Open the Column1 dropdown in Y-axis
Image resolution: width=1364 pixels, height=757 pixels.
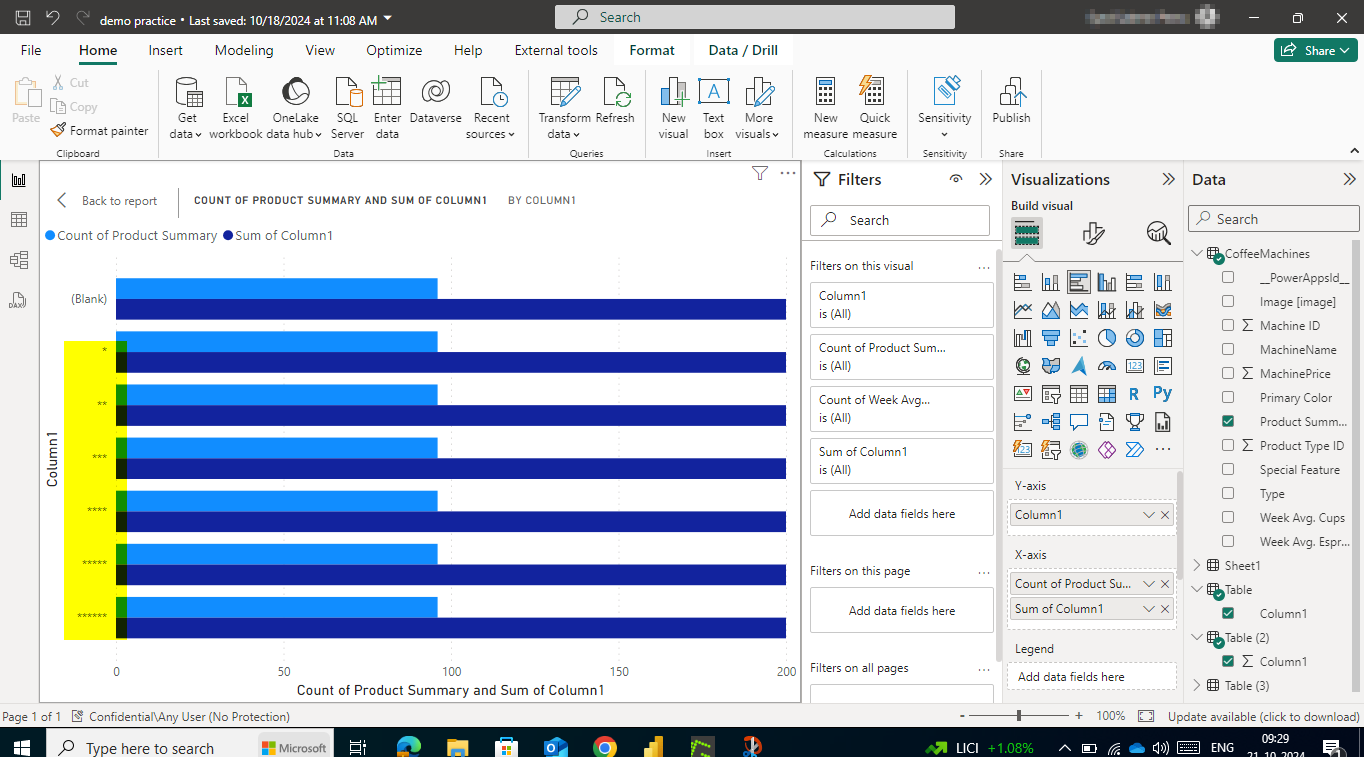coord(1148,514)
